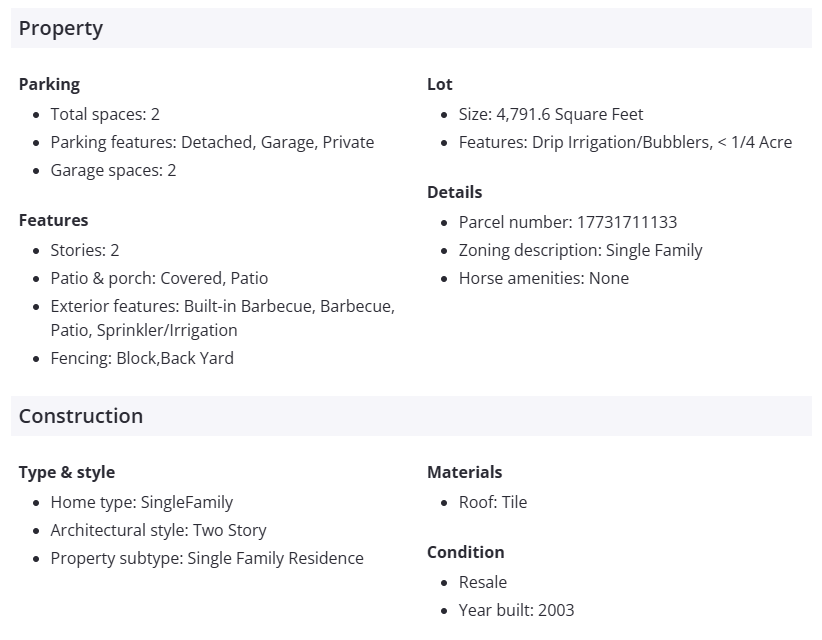Click the Parking features line
This screenshot has height=640, width=822.
(212, 142)
